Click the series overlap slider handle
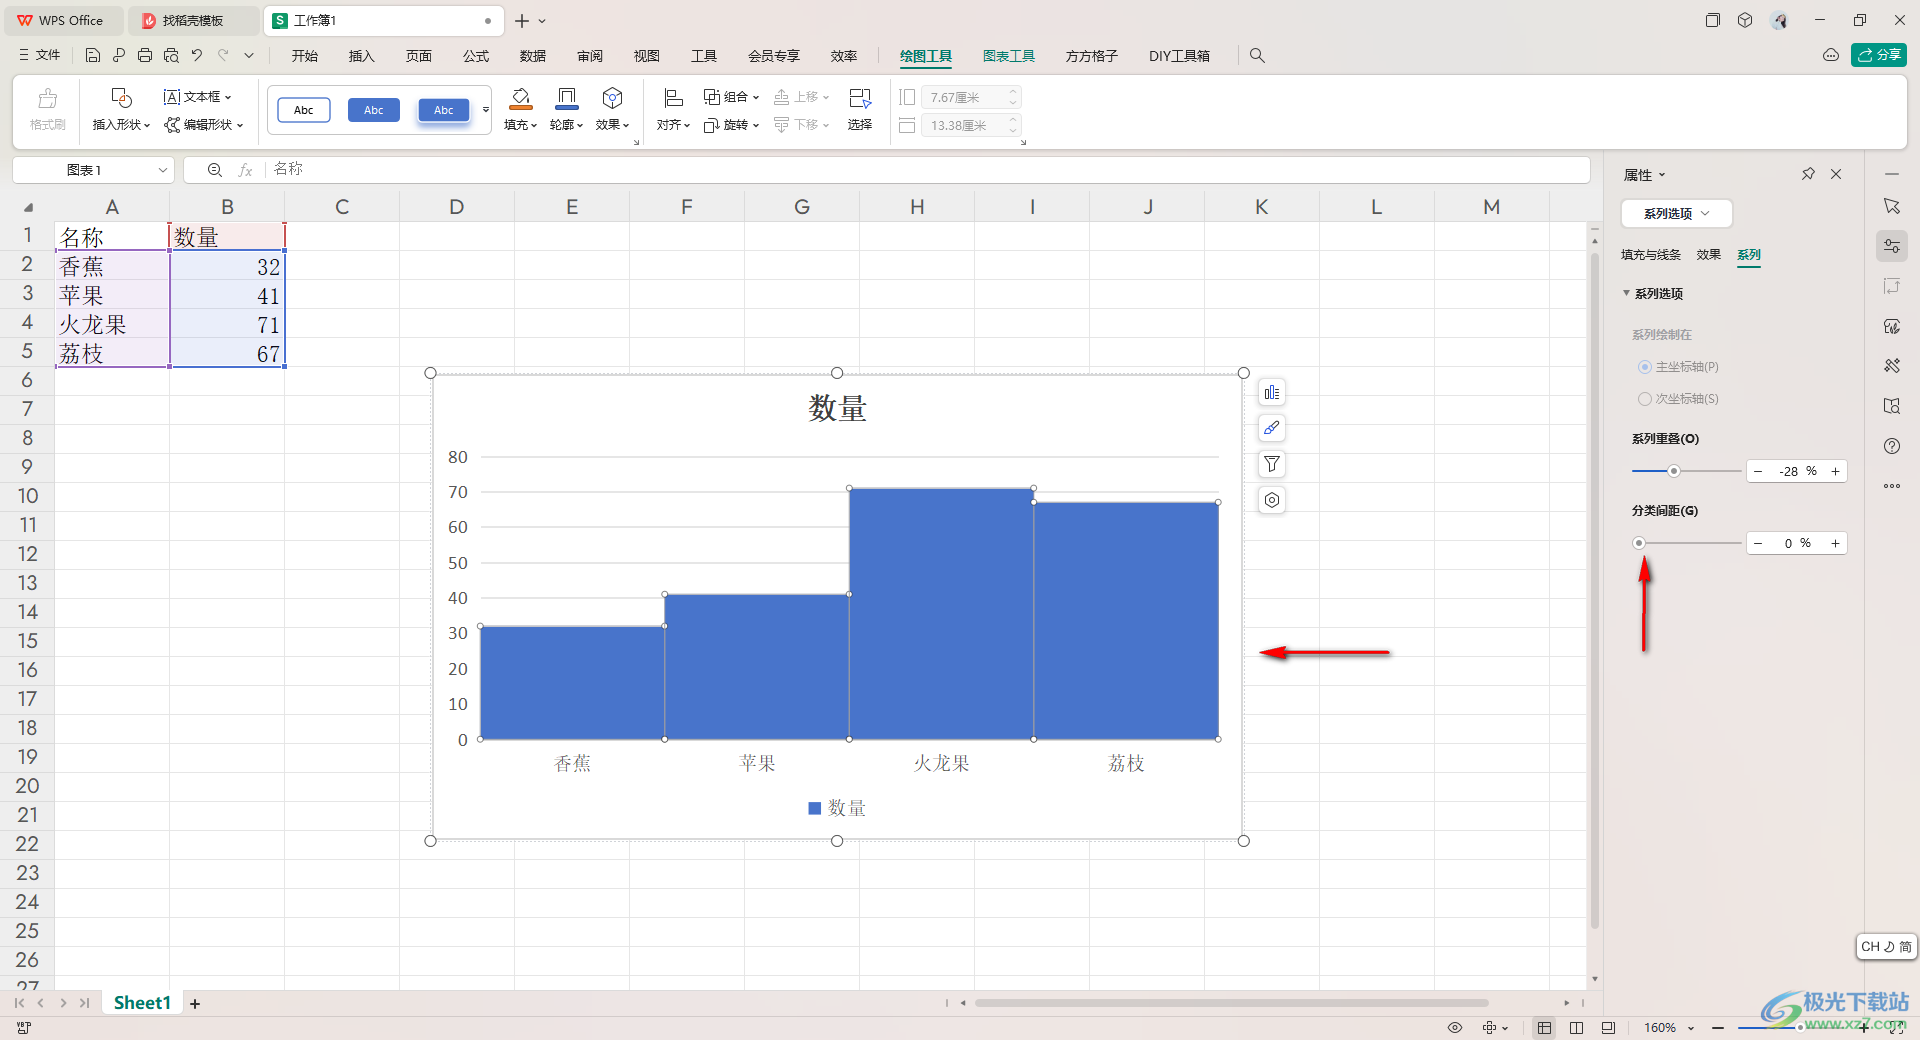Image resolution: width=1920 pixels, height=1040 pixels. click(1674, 471)
